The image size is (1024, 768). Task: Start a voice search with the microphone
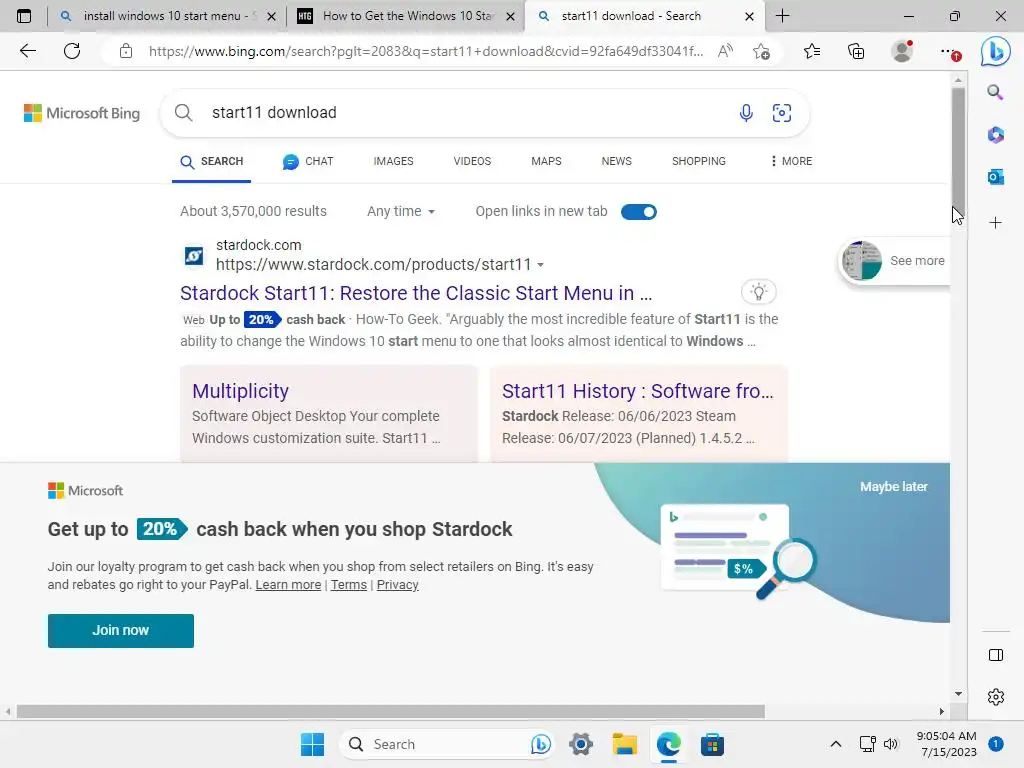[x=746, y=113]
